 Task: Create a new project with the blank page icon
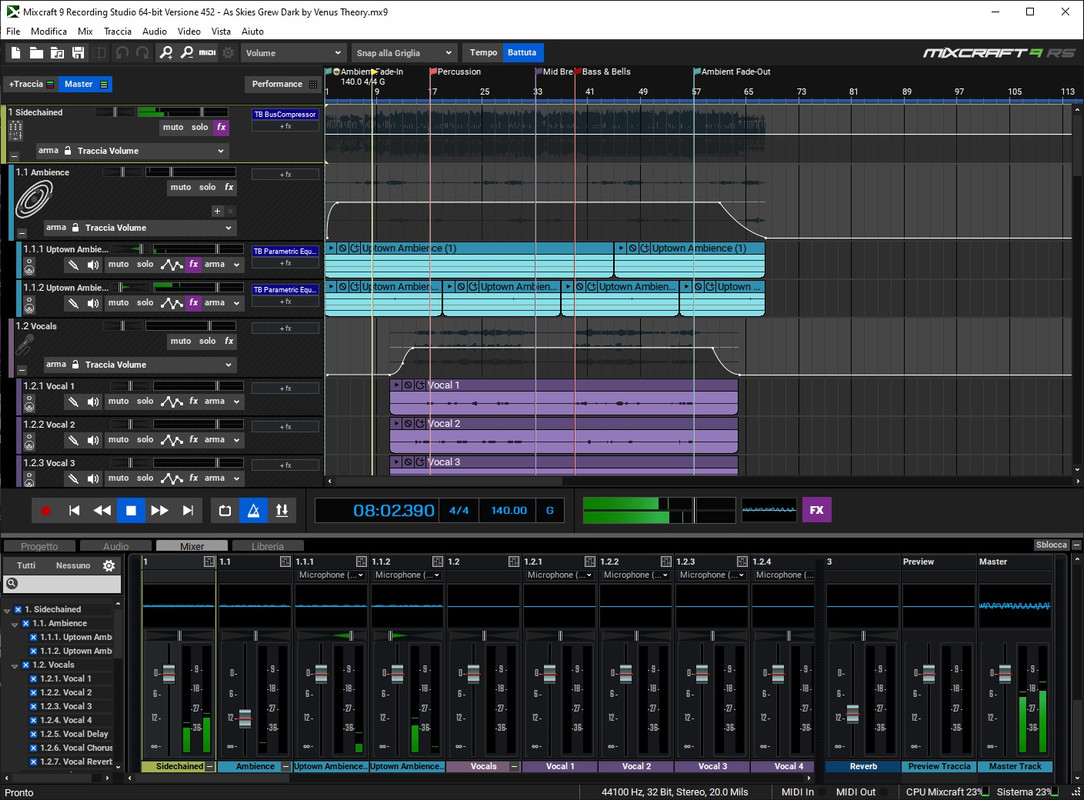(16, 53)
